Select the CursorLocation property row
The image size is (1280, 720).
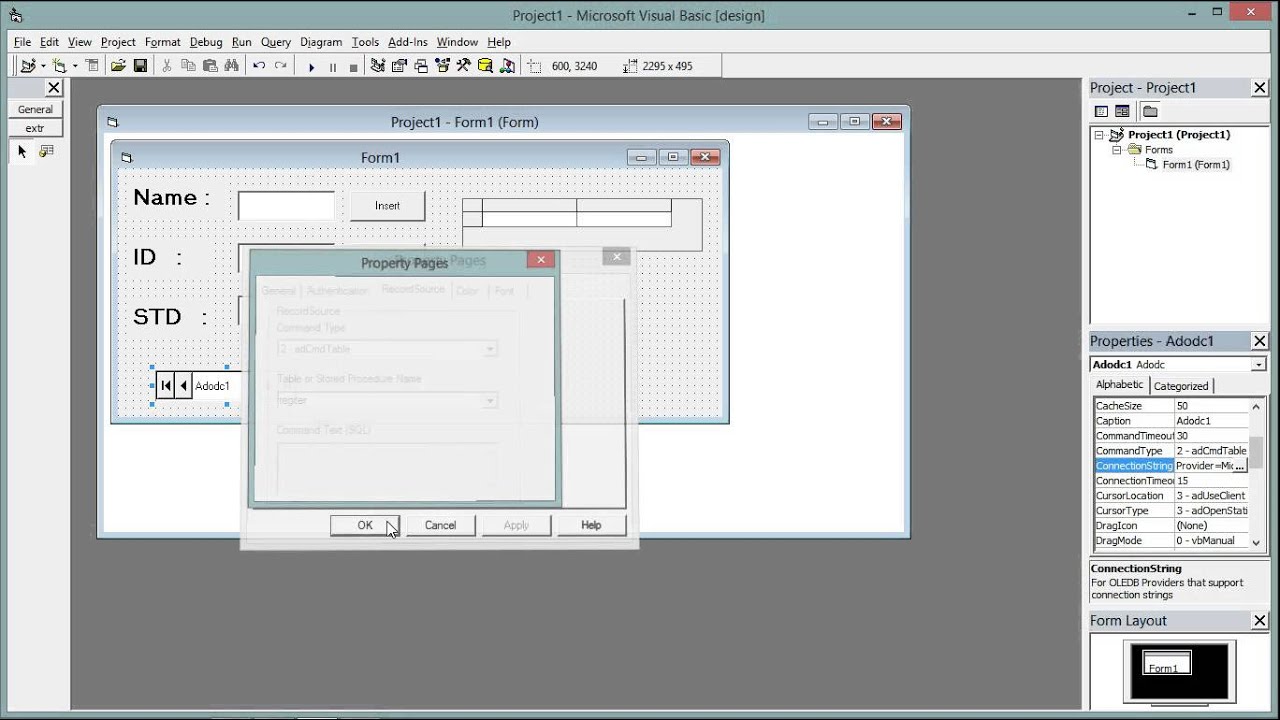[x=1171, y=496]
